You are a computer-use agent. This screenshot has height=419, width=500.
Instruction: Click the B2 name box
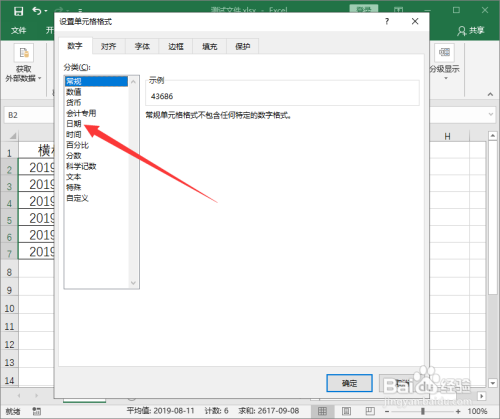28,115
